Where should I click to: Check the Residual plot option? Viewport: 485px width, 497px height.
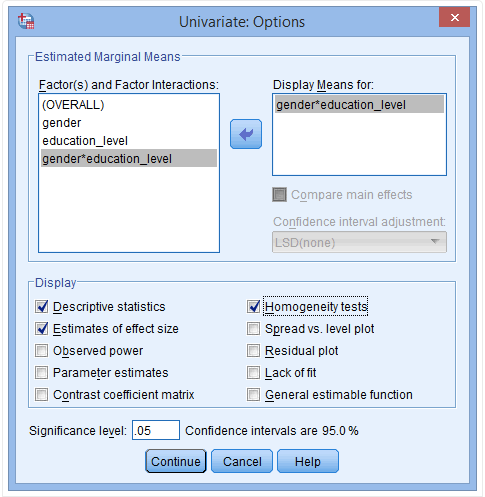254,351
